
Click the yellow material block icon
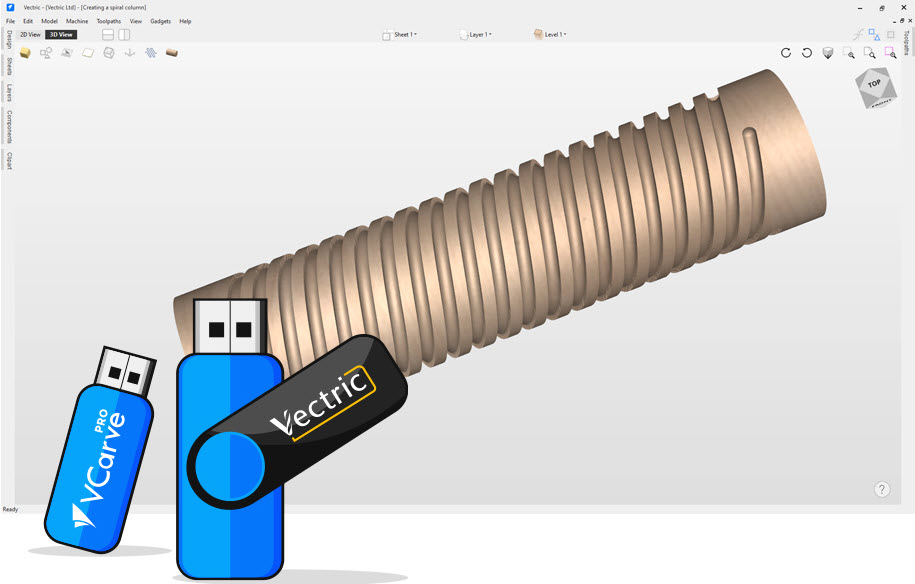[25, 53]
